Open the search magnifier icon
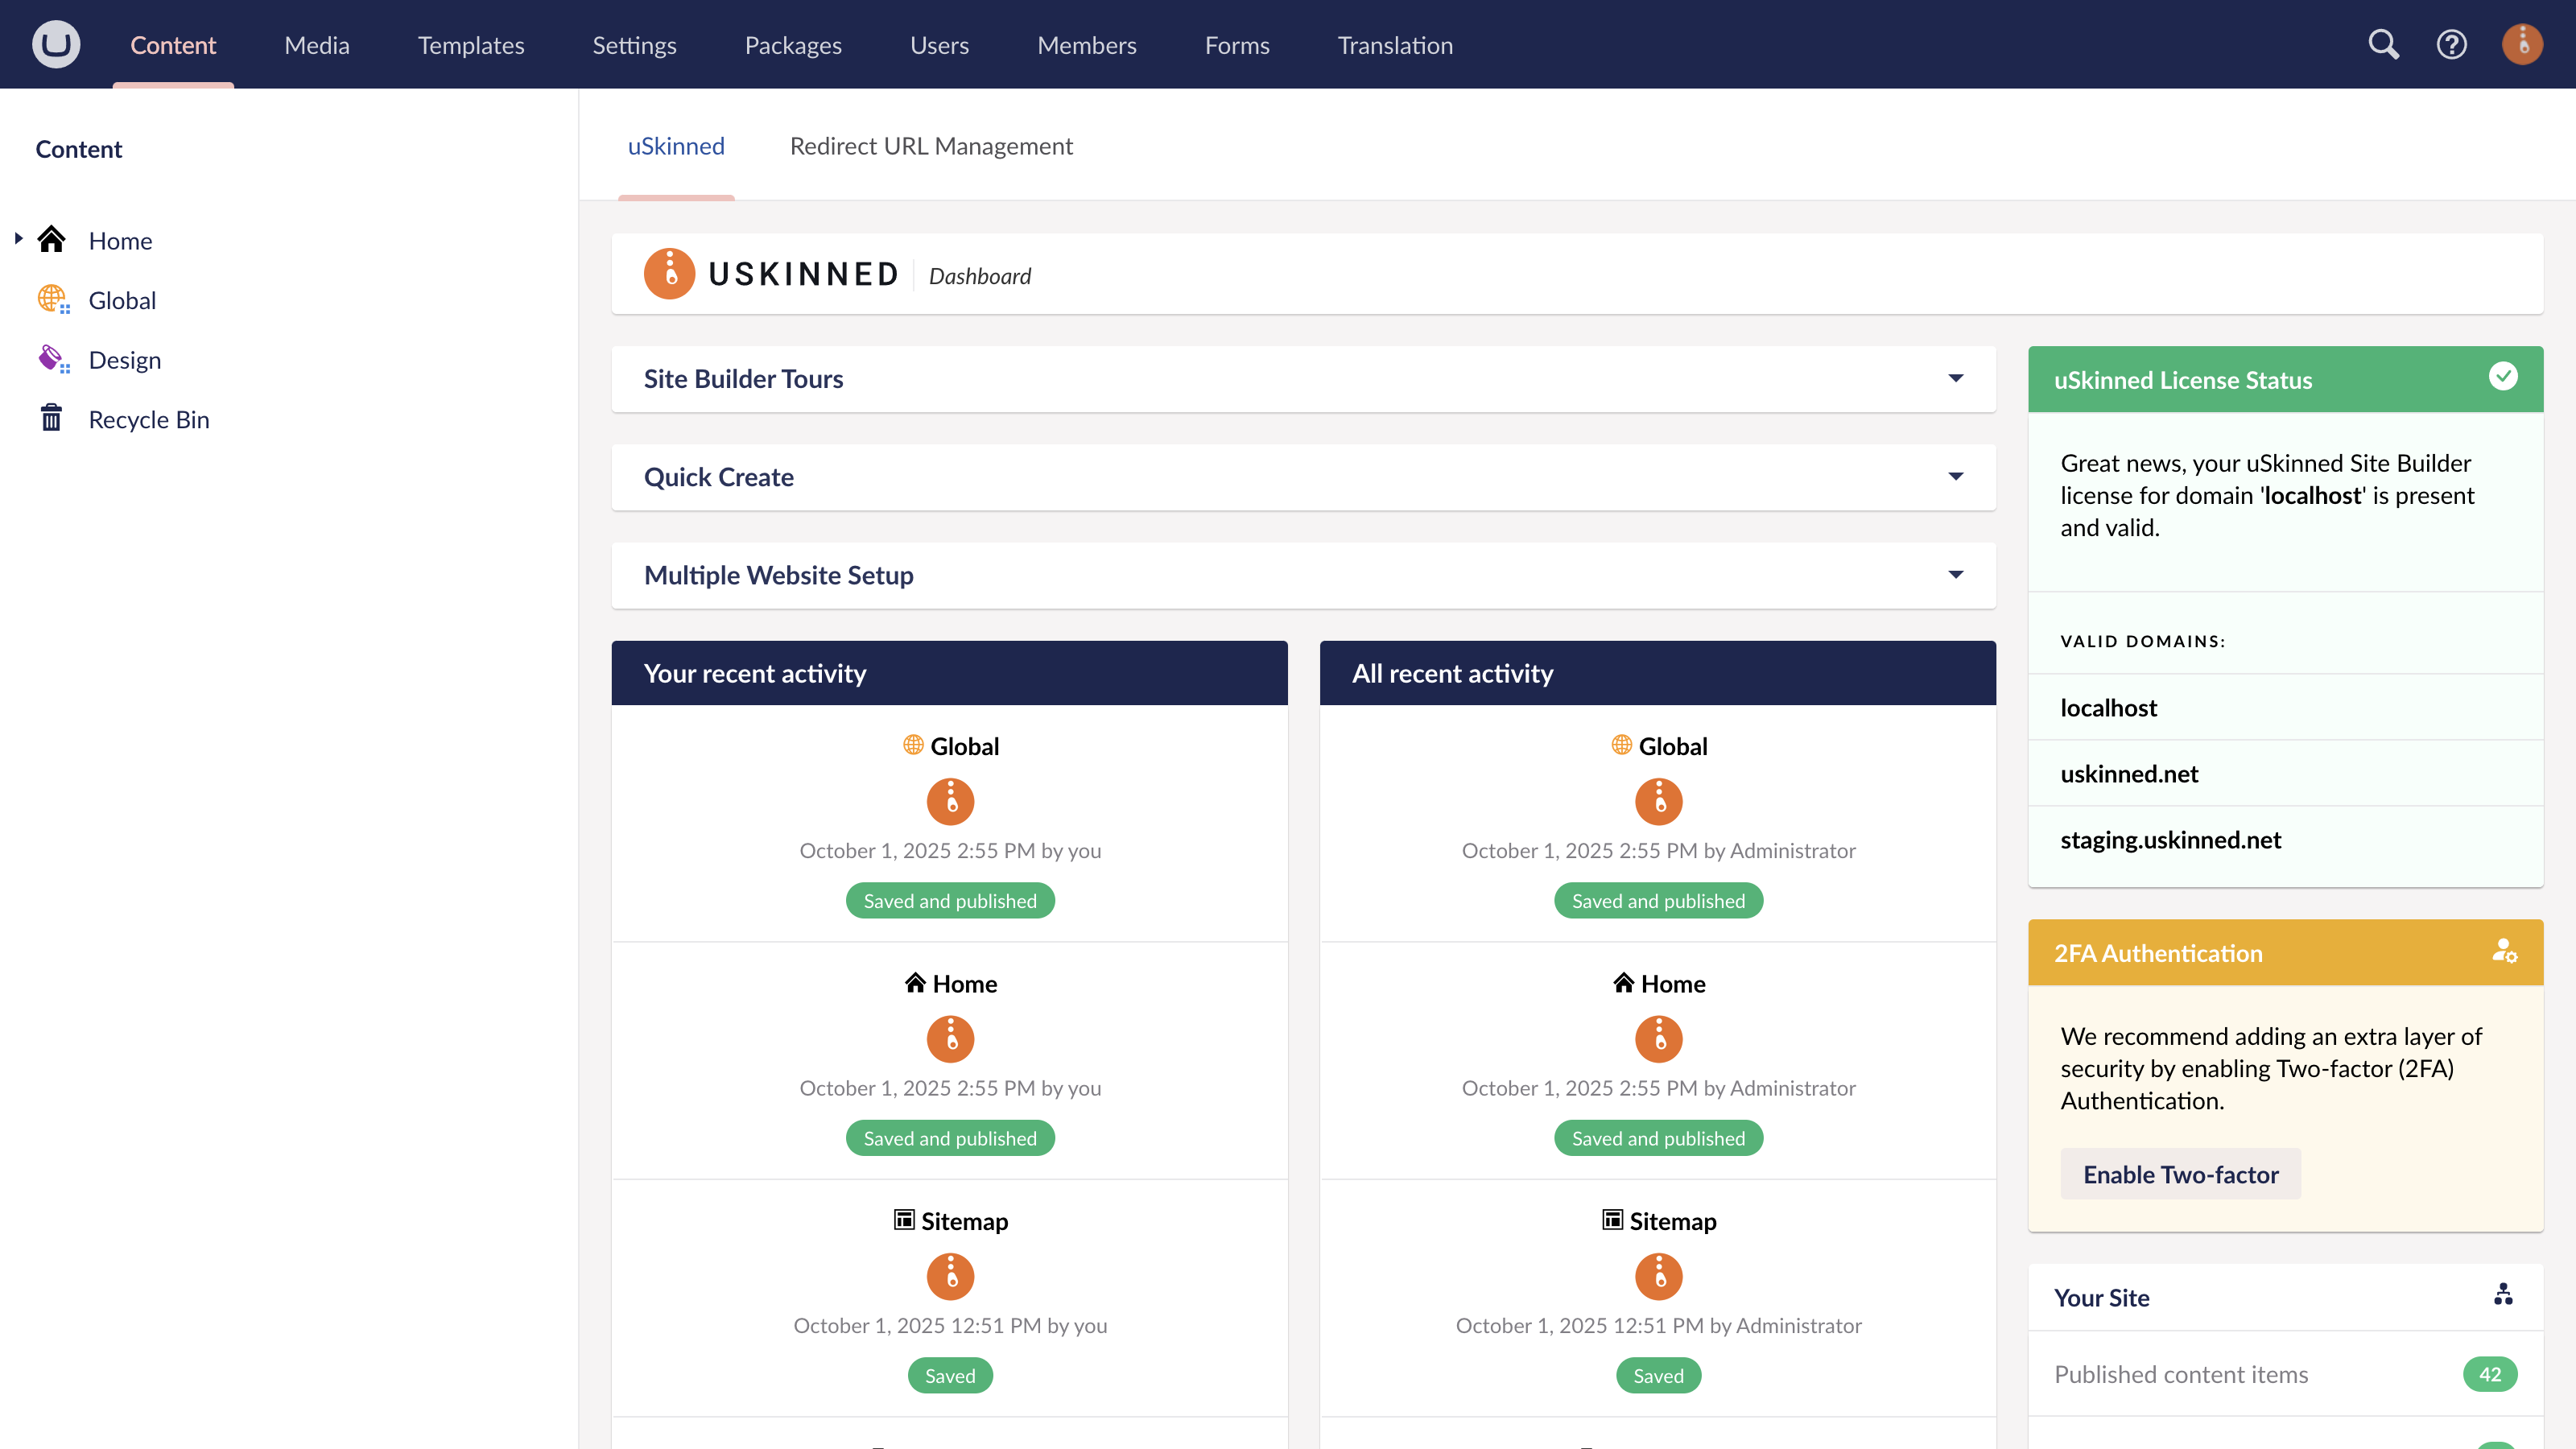Viewport: 2576px width, 1449px height. 2383,44
